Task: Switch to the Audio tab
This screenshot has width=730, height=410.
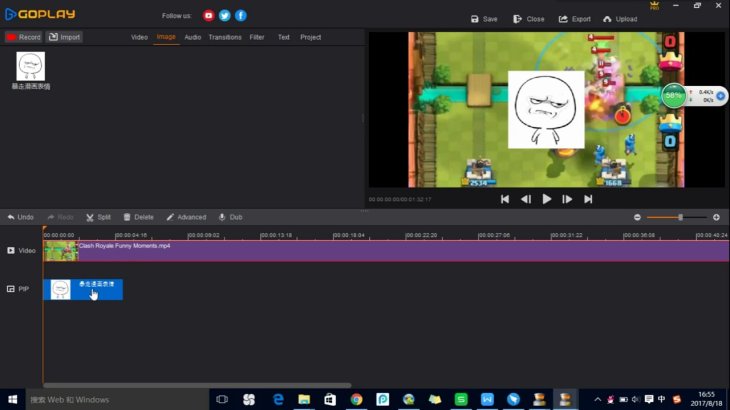Action: [x=193, y=37]
